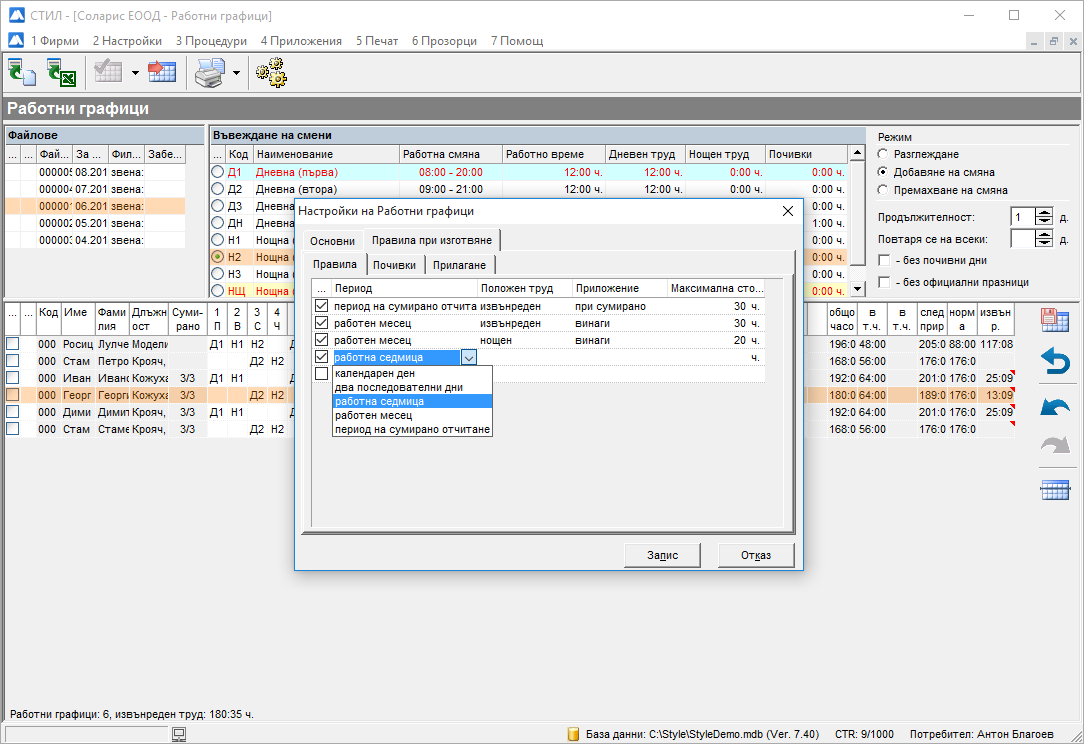Select the Разглеждане mode radio button
The height and width of the screenshot is (744, 1084).
tap(883, 154)
